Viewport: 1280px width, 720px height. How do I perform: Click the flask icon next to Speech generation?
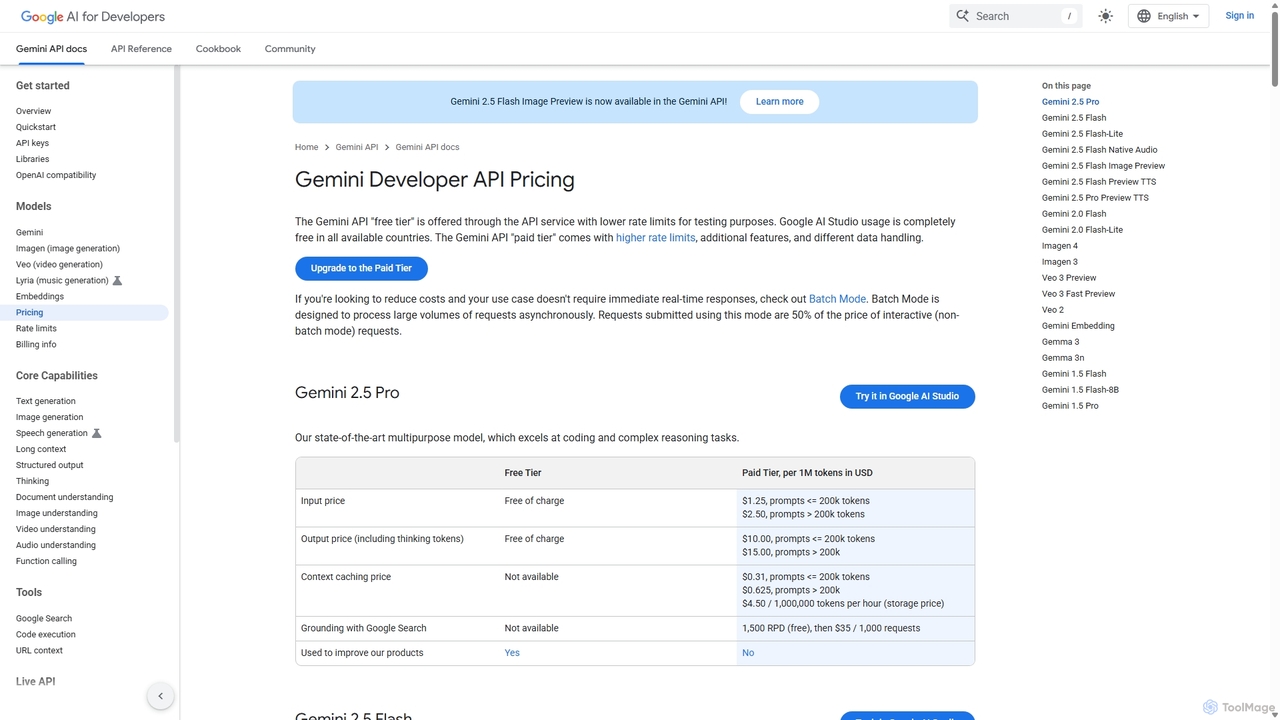(x=97, y=433)
